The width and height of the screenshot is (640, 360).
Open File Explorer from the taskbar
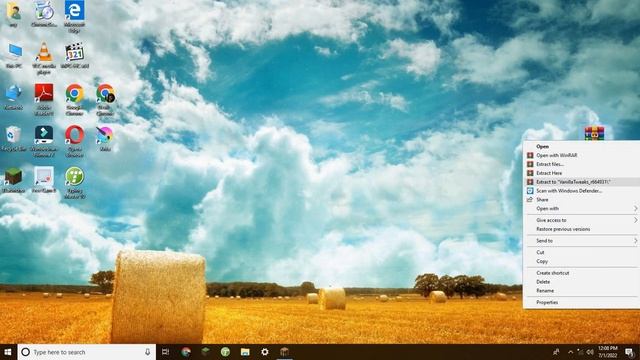click(245, 352)
